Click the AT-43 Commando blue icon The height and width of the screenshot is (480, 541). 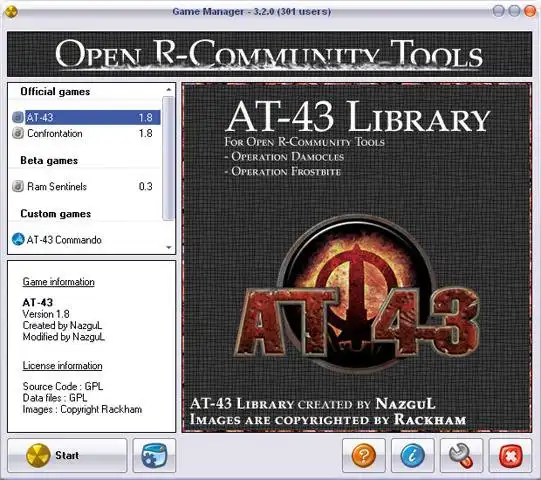point(18,239)
